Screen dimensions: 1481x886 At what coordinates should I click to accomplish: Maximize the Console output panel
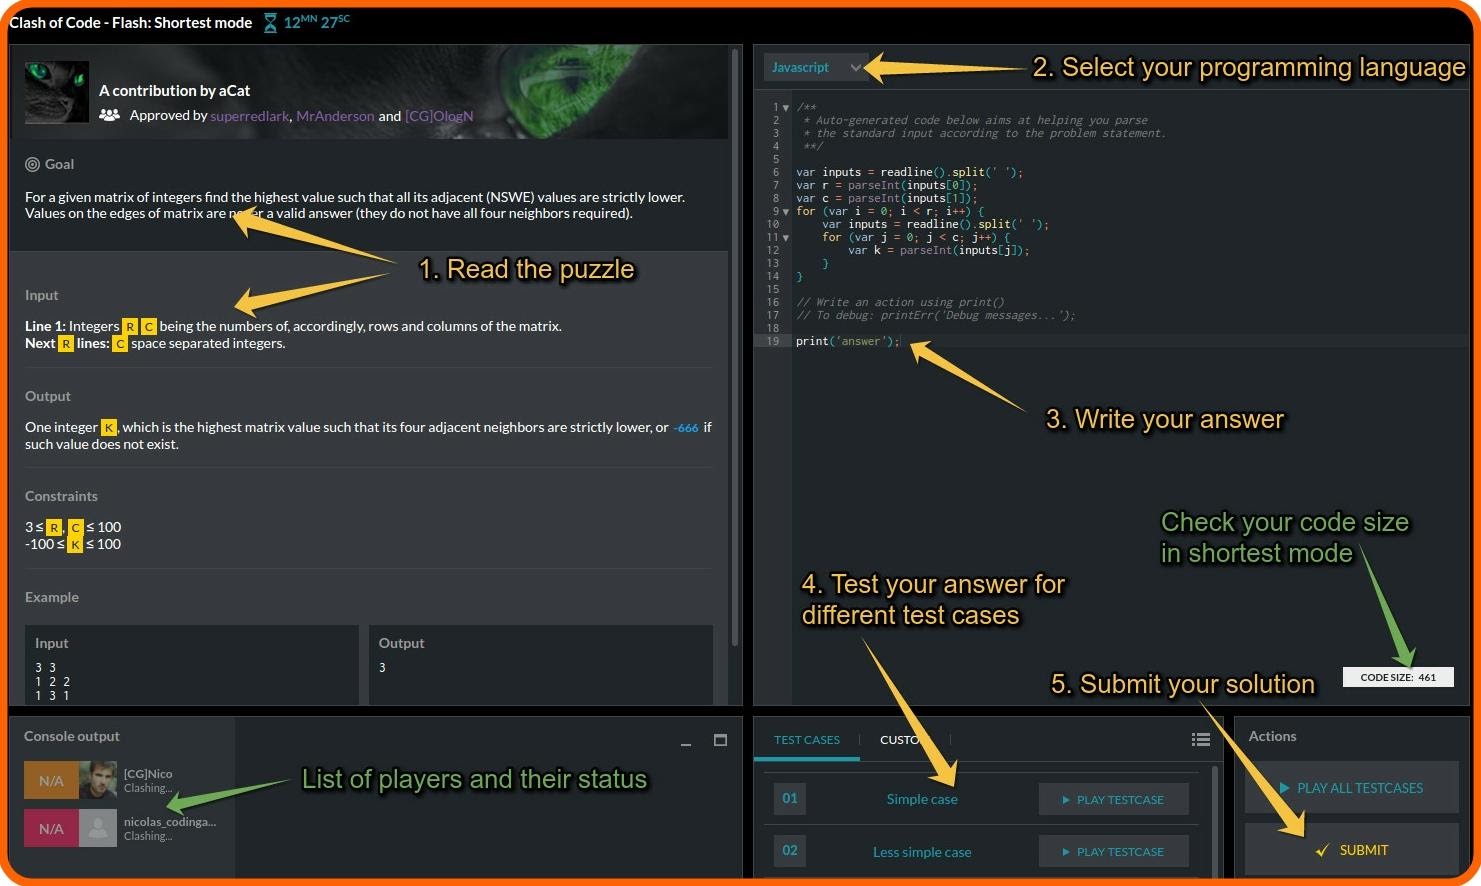click(x=720, y=740)
